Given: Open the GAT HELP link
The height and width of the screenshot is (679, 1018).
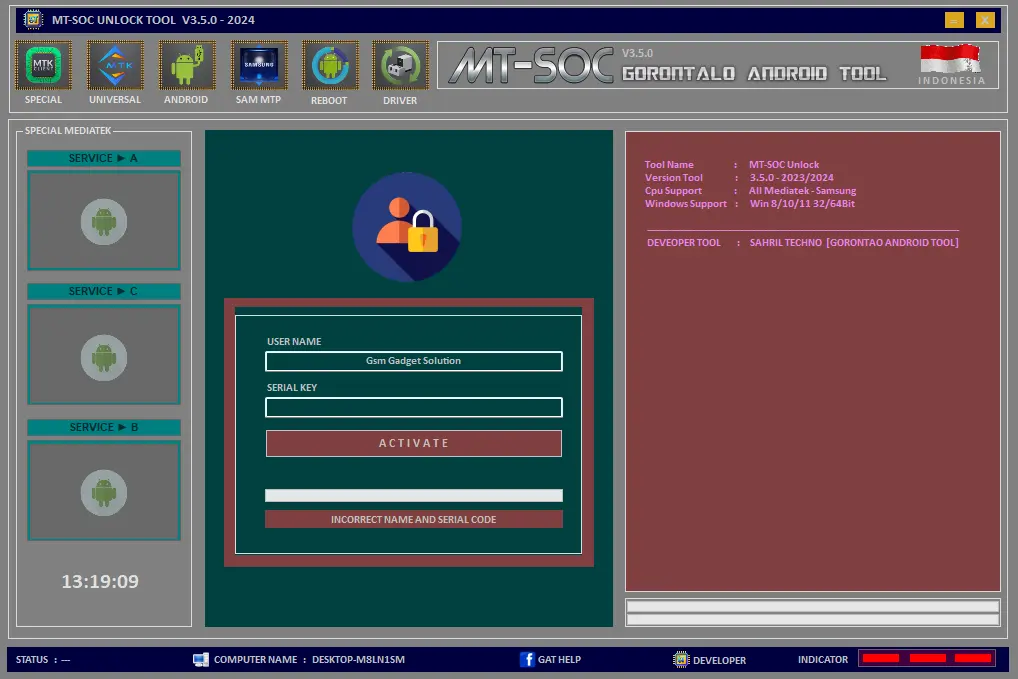Looking at the screenshot, I should (x=559, y=660).
